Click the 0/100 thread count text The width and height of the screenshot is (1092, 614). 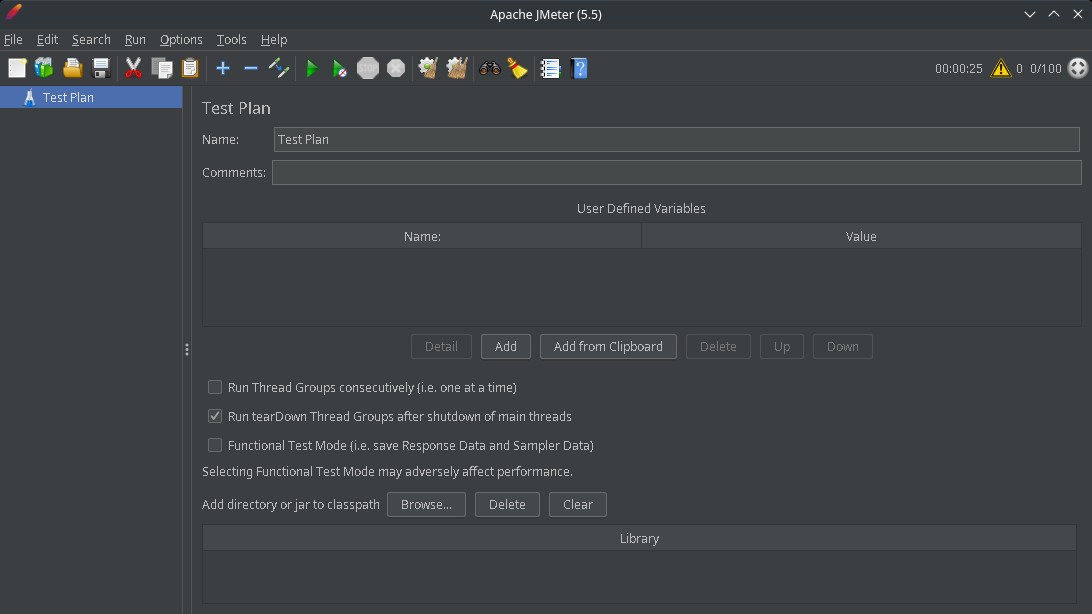point(1045,69)
